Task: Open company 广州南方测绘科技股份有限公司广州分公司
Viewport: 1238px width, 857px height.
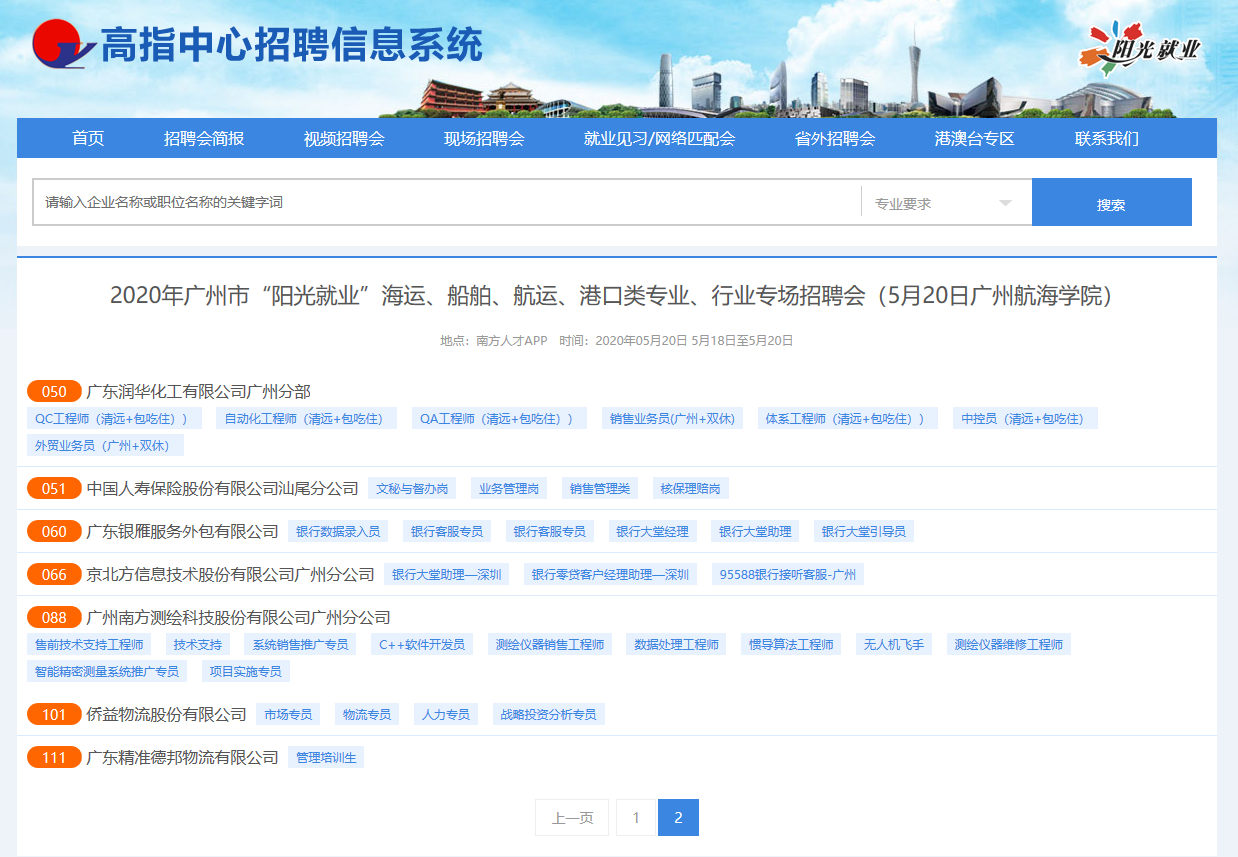Action: coord(239,617)
